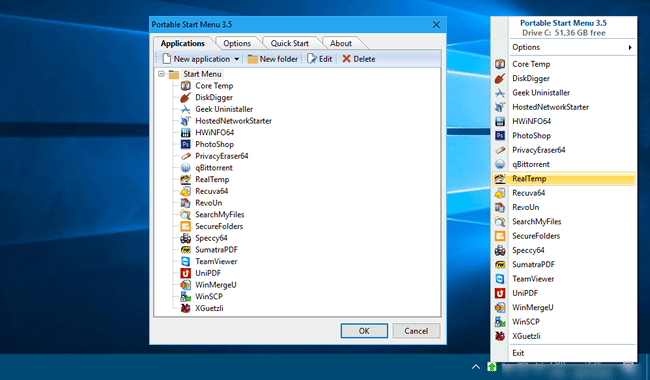Switch to the Quick Start tab
Viewport: 650px width, 380px height.
(290, 44)
